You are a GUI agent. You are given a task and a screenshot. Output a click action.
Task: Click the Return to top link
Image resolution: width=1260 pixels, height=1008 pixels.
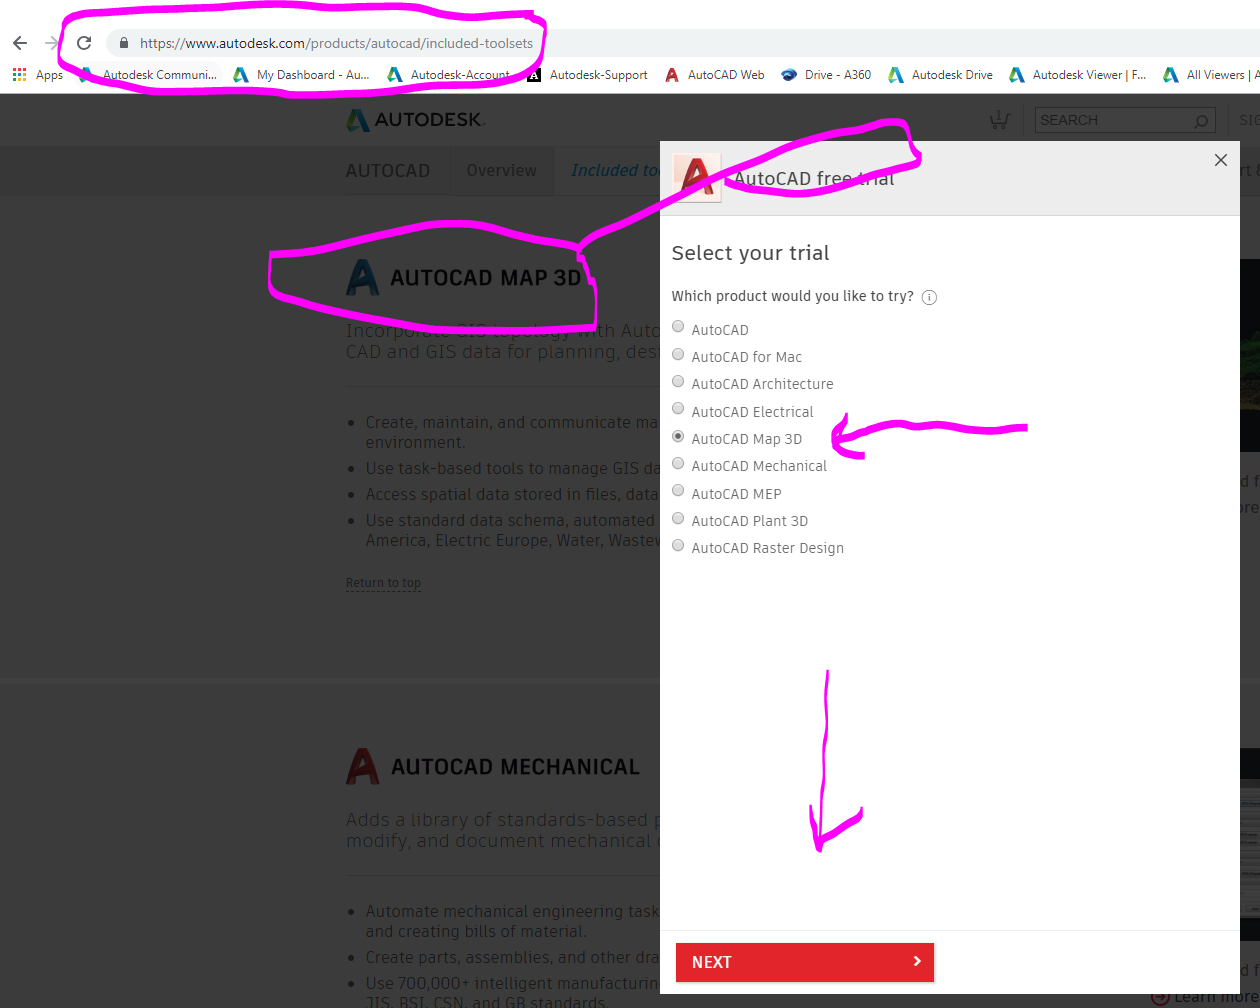[383, 583]
